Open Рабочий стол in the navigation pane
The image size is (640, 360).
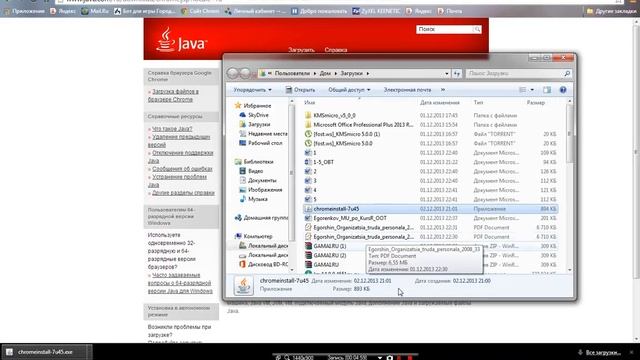[x=265, y=143]
